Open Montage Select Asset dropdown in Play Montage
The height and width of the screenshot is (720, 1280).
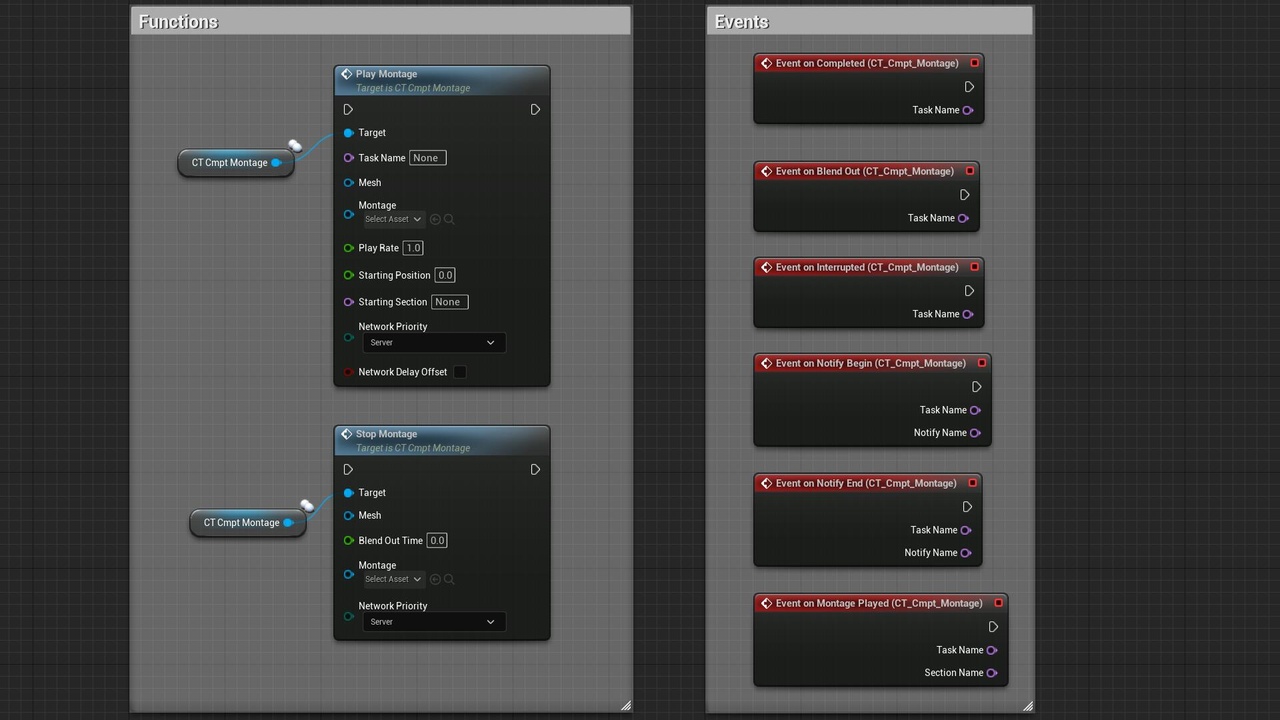point(393,219)
